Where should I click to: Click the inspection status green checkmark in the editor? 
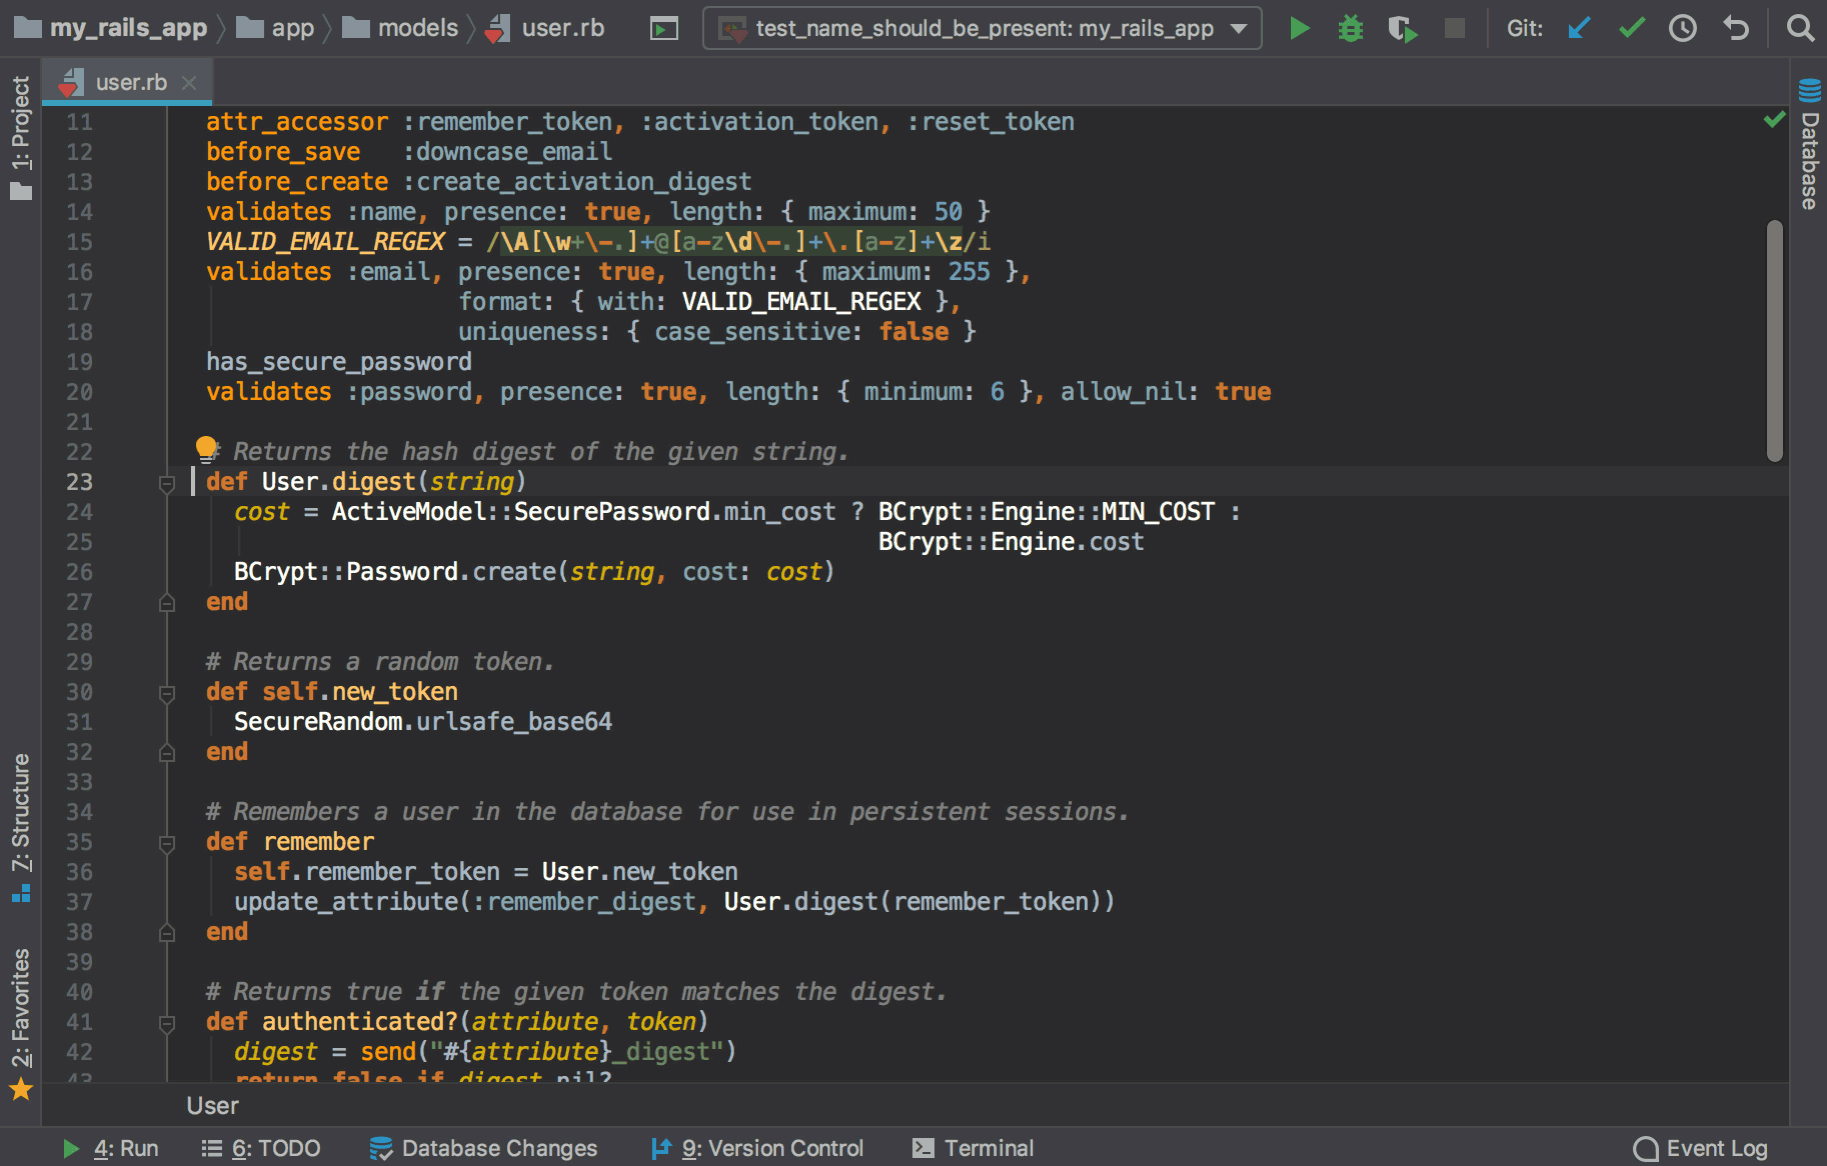(1774, 120)
